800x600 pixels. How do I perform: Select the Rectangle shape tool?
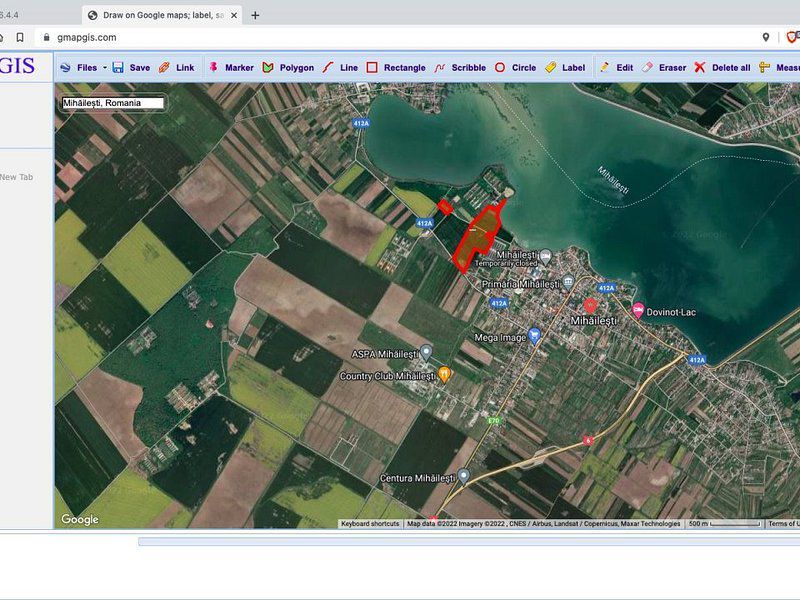372,68
